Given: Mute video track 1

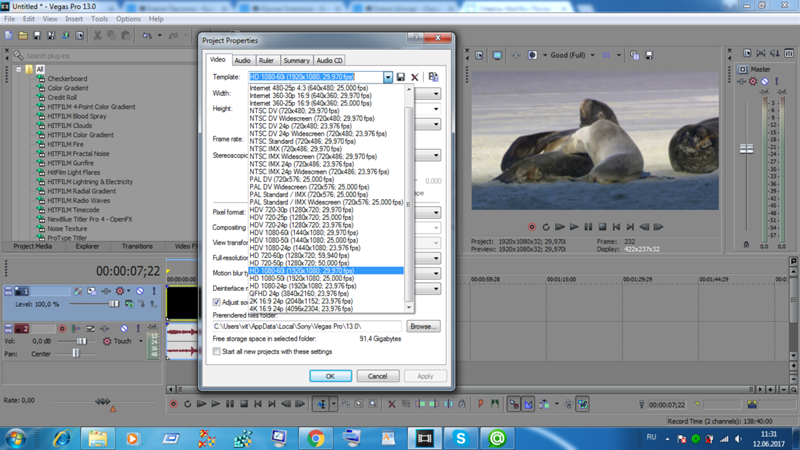Looking at the screenshot, I should click(140, 291).
